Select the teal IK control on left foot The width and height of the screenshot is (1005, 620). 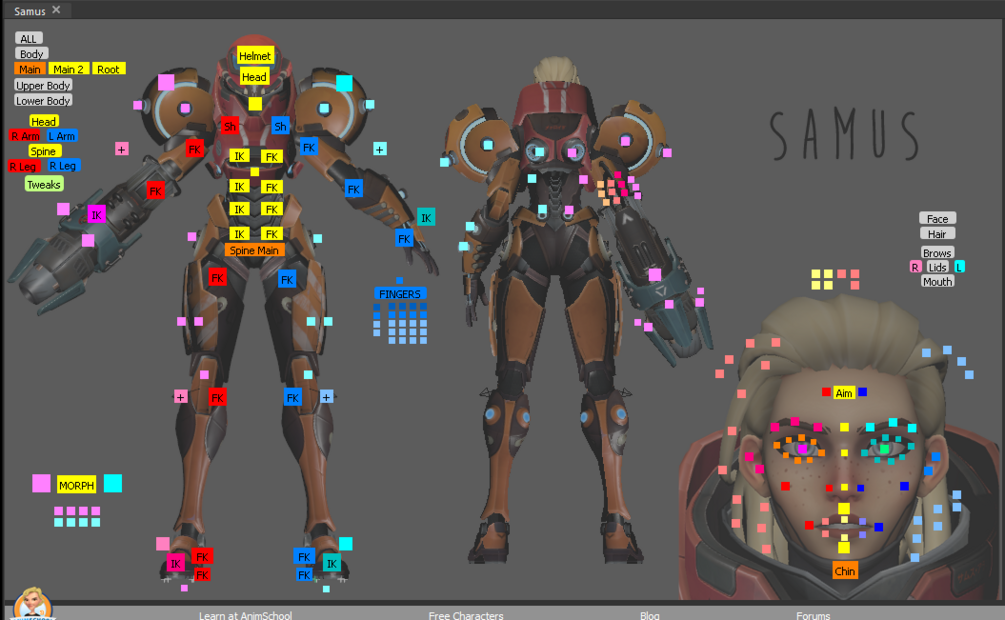[331, 564]
